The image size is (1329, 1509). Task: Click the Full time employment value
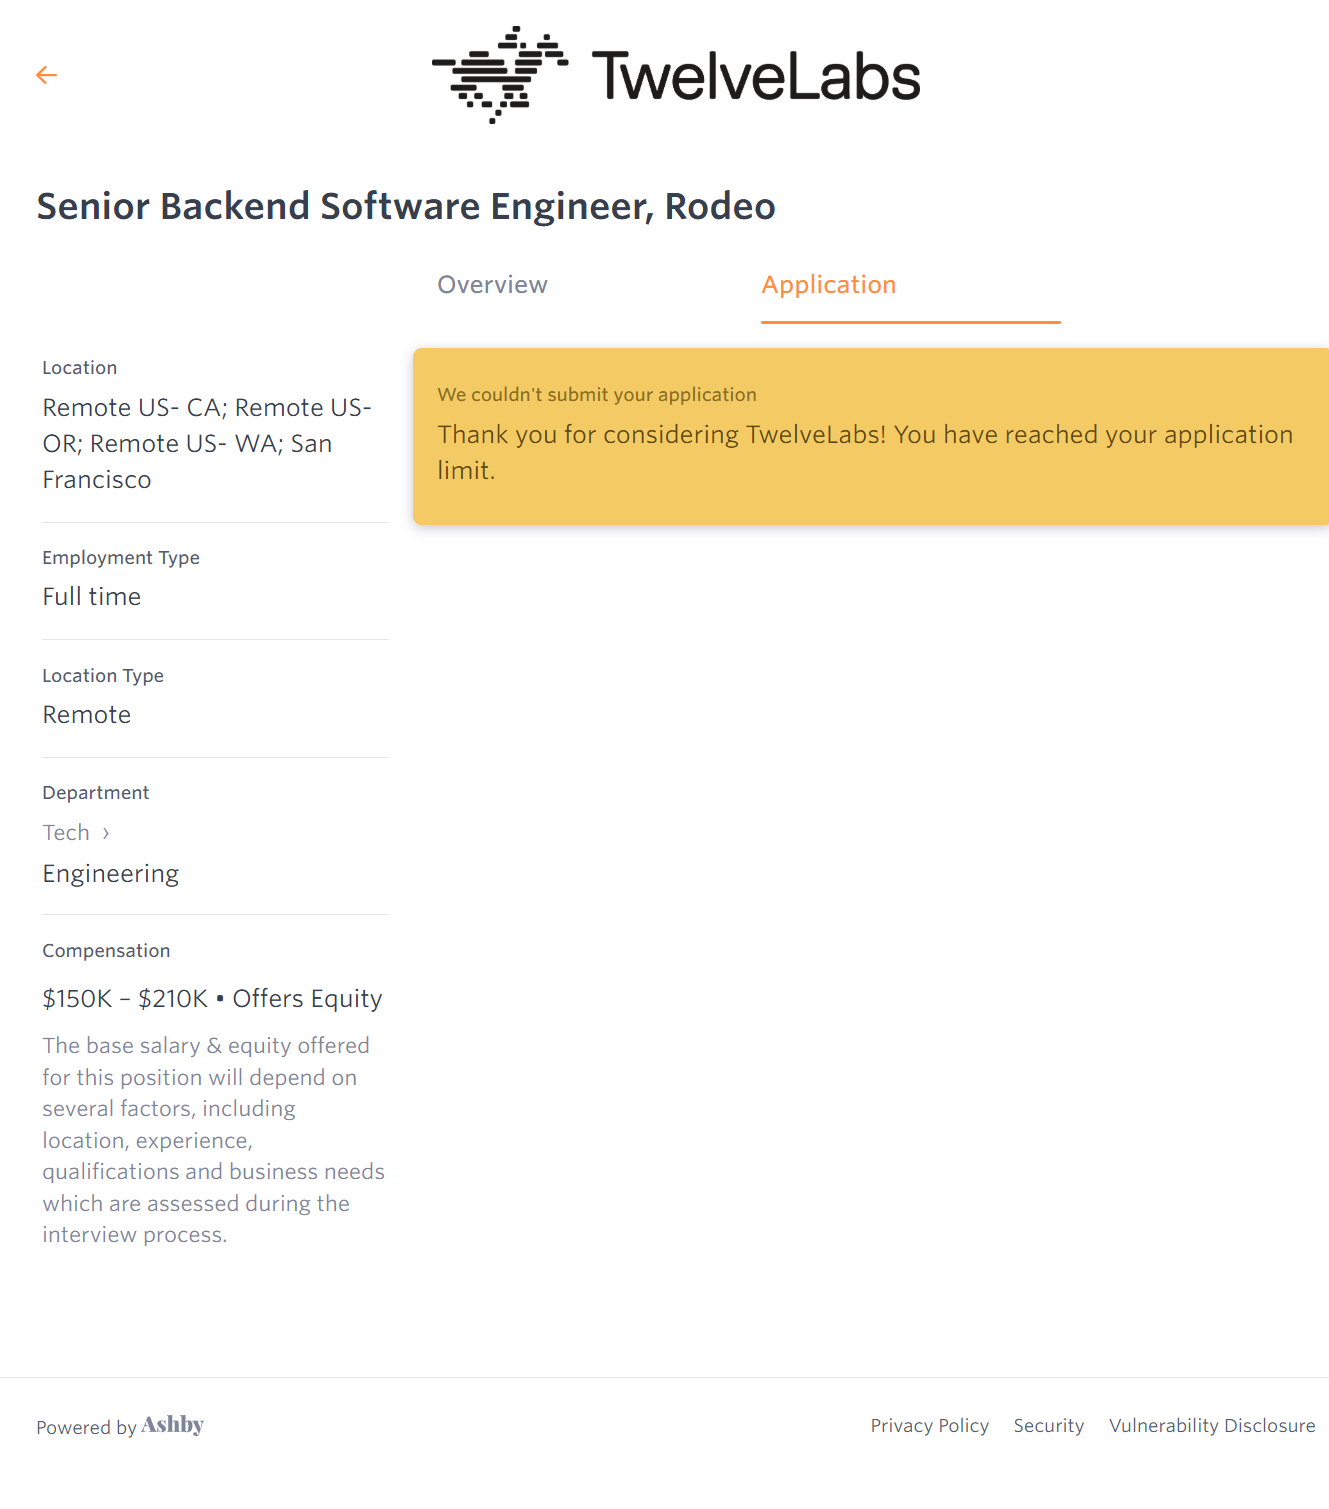91,597
